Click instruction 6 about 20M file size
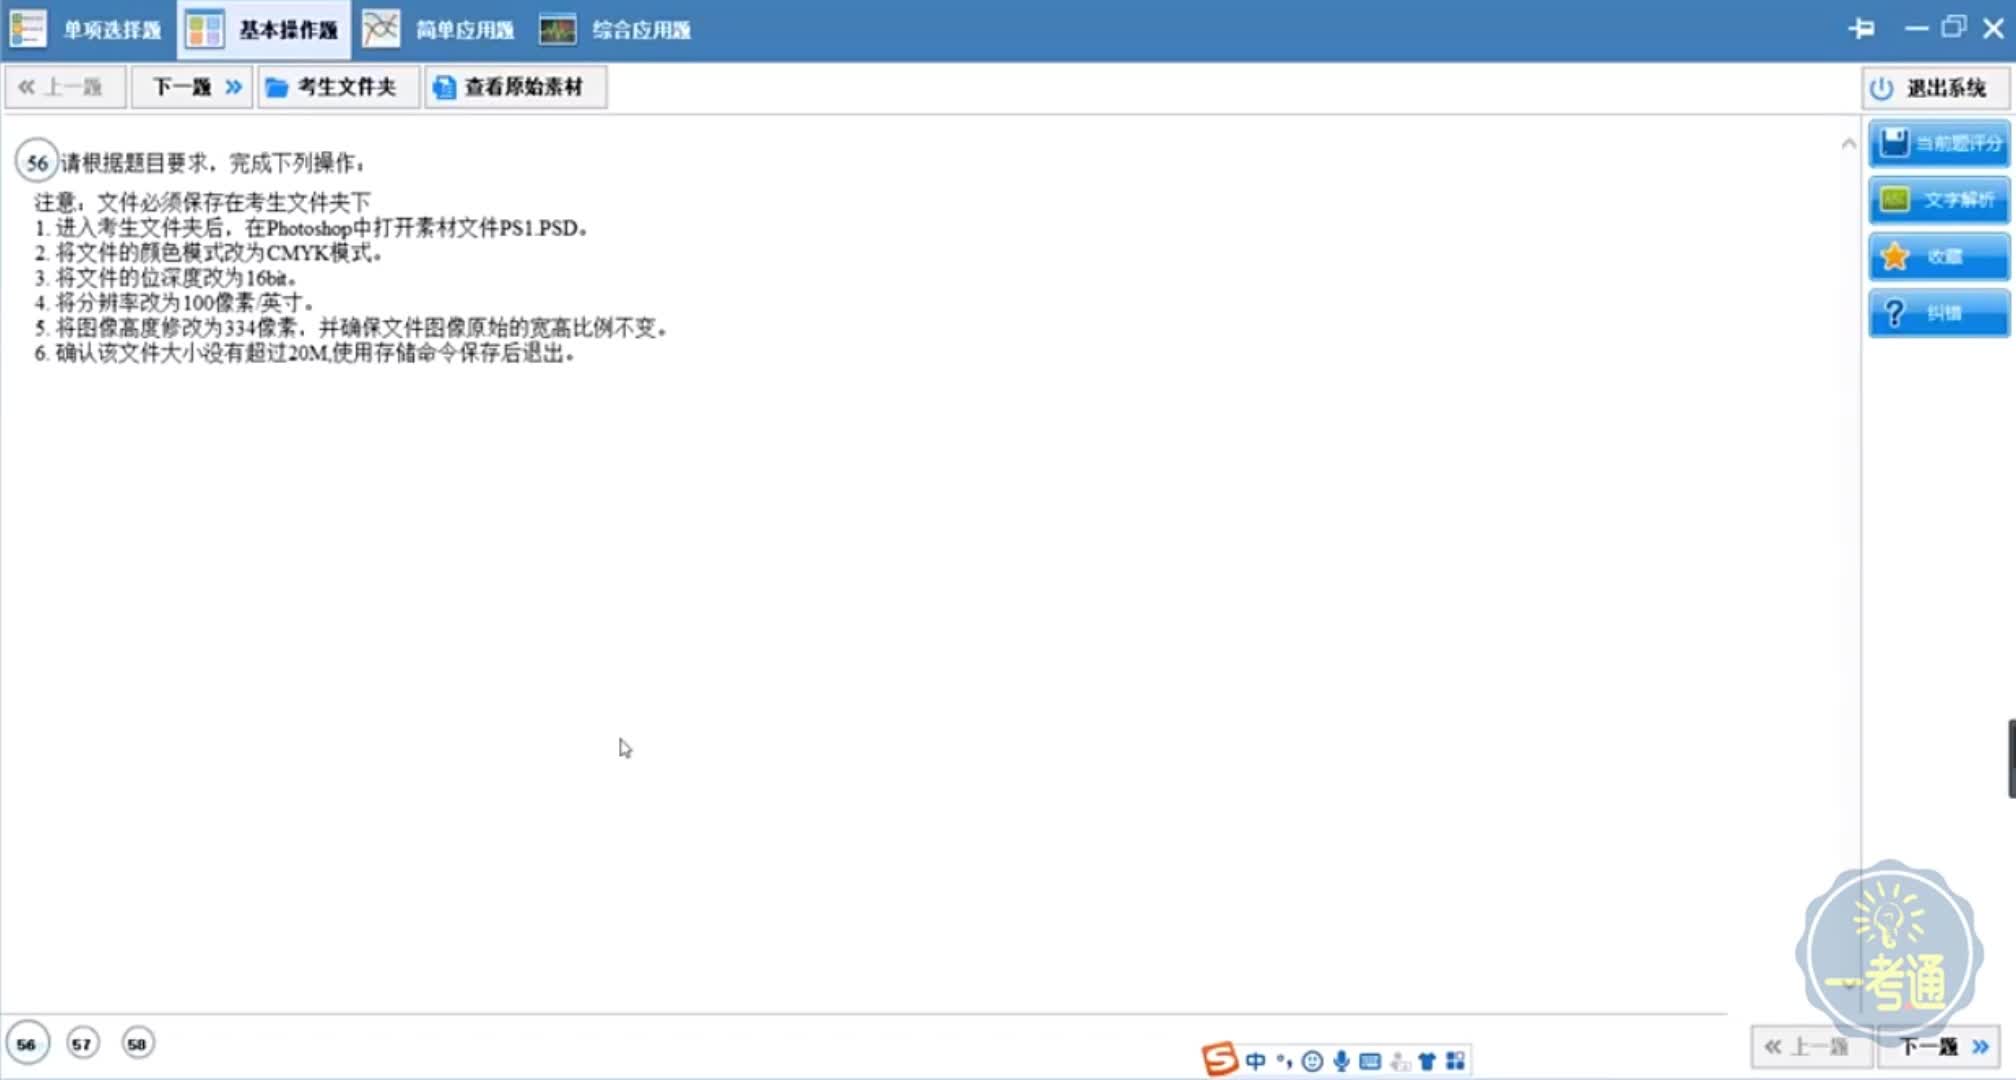 [304, 353]
